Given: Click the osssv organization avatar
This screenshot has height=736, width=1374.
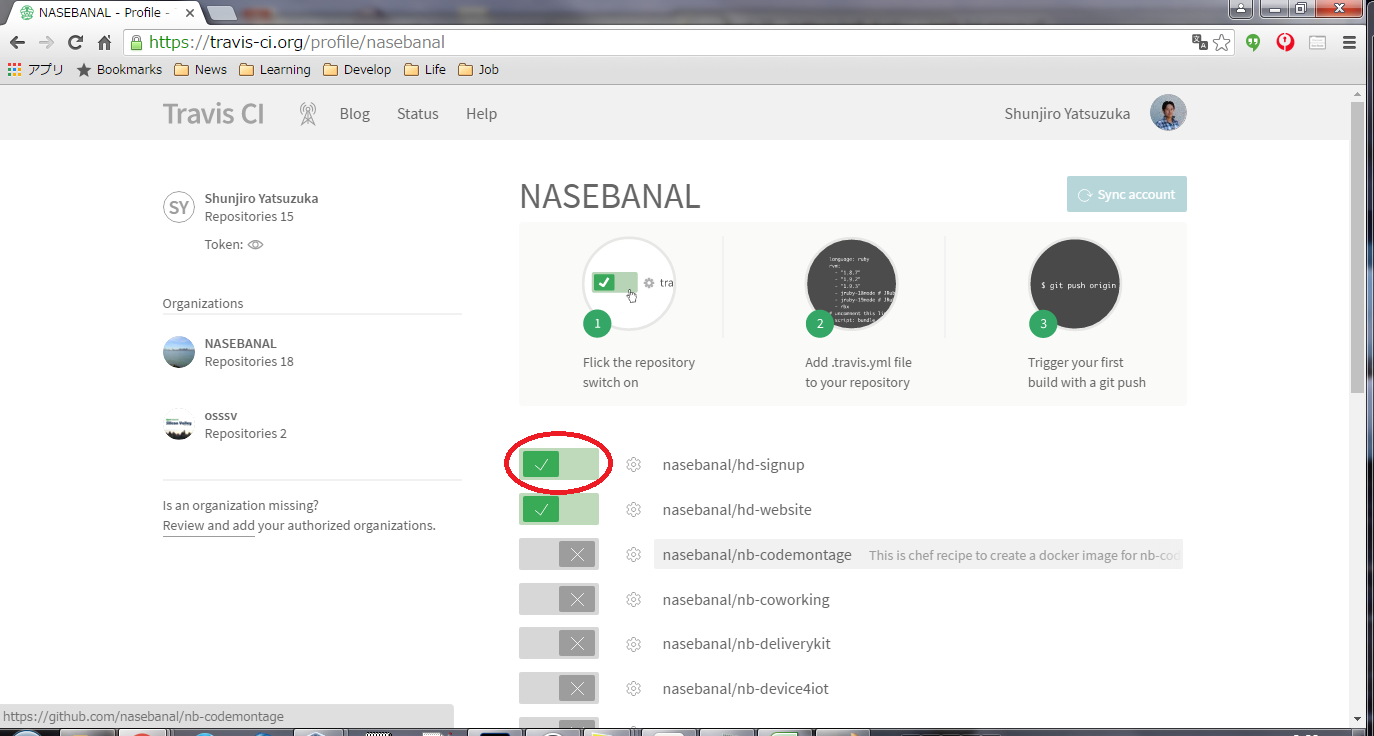Looking at the screenshot, I should click(x=179, y=424).
